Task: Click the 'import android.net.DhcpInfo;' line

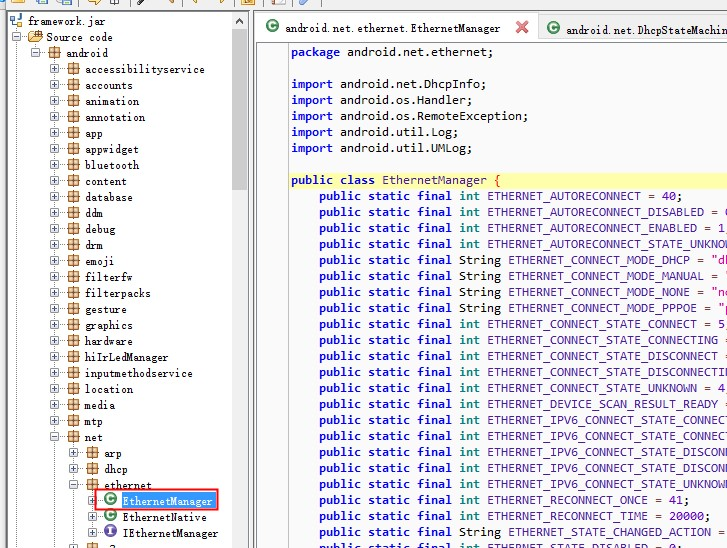Action: pyautogui.click(x=388, y=84)
